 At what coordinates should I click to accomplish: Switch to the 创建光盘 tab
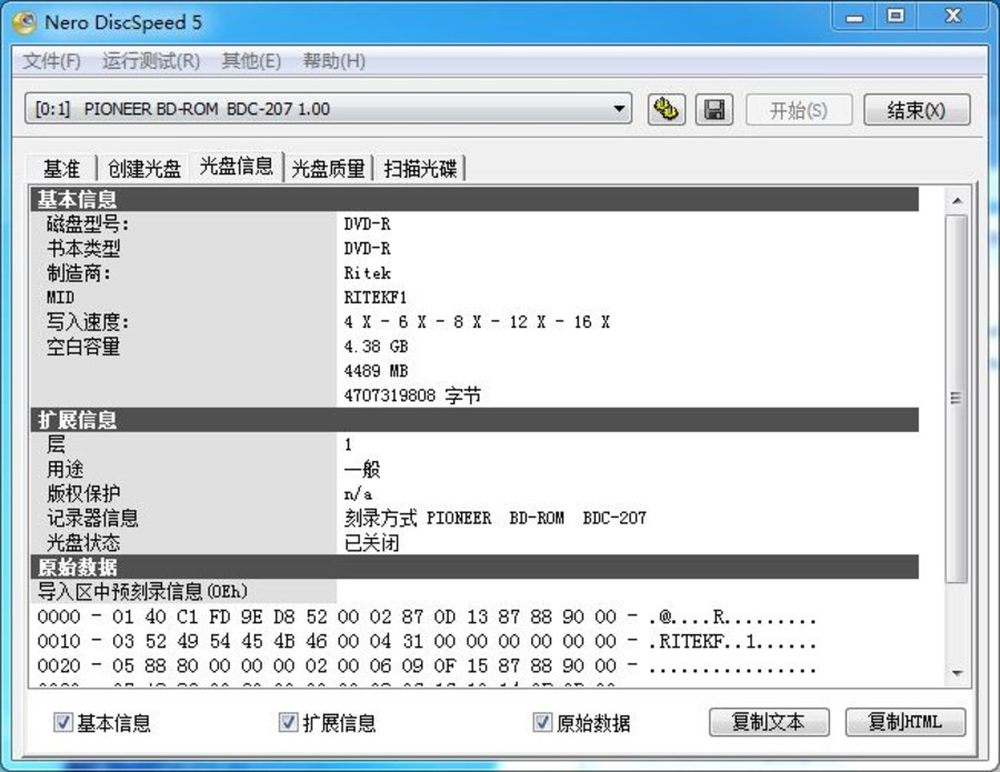144,169
